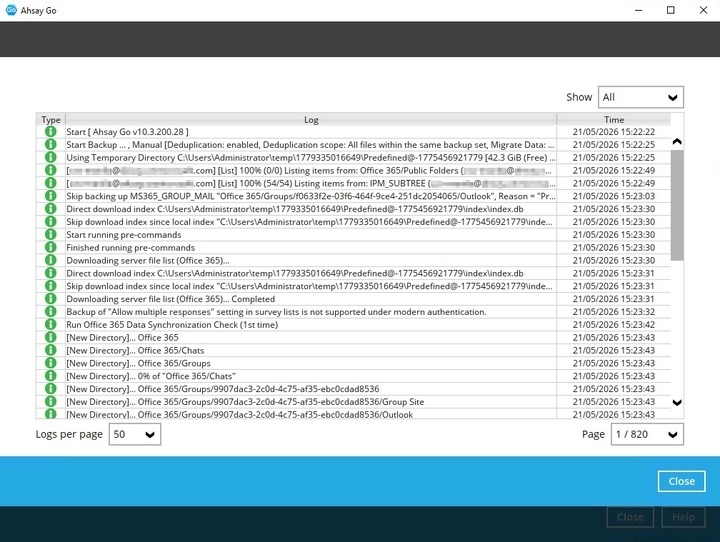Click the log list scroll down arrow
Image resolution: width=720 pixels, height=542 pixels.
click(677, 403)
